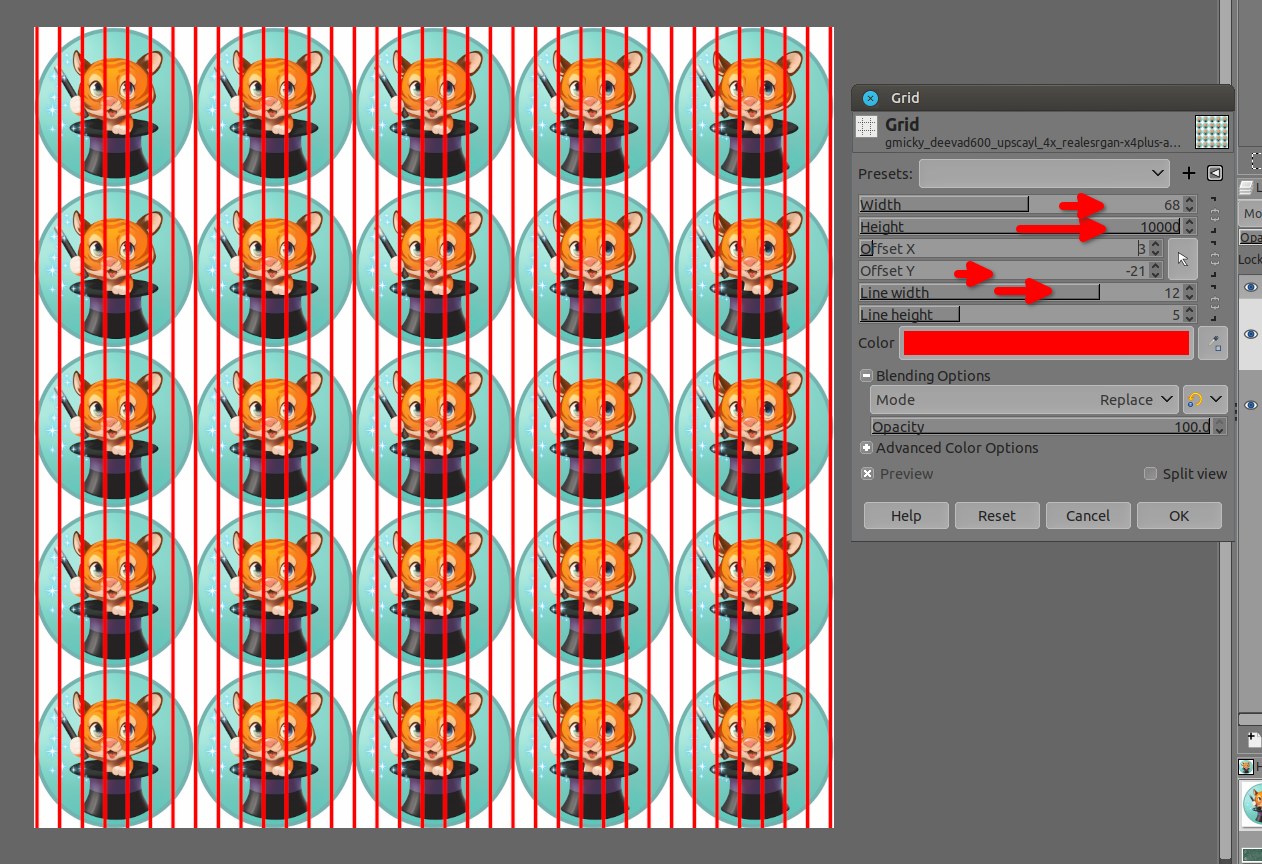Open the Mode Replace dropdown
Image resolution: width=1262 pixels, height=864 pixels.
1024,399
